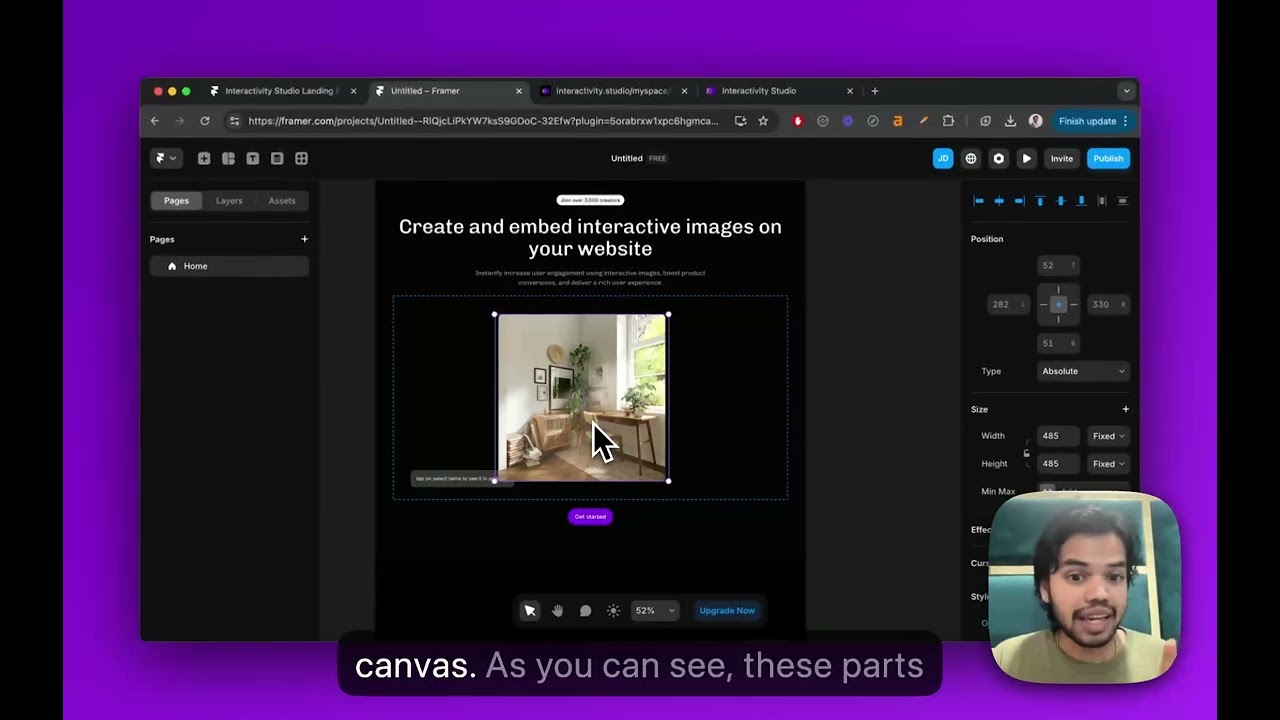Screen dimensions: 1280x720
Task: Click the left position field showing 282
Action: [1007, 304]
